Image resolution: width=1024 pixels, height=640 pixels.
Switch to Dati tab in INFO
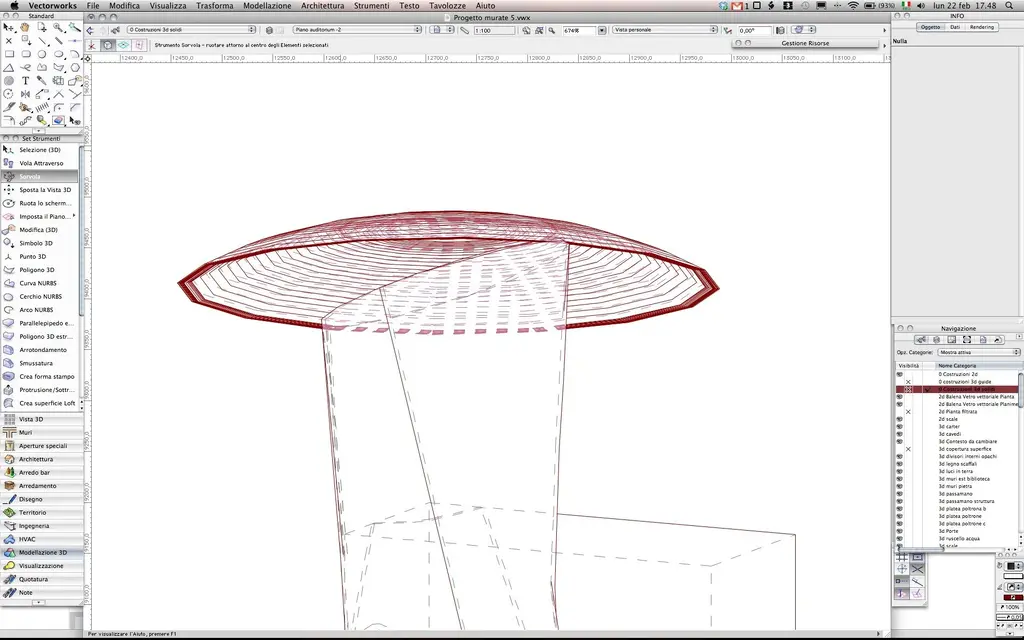[955, 27]
